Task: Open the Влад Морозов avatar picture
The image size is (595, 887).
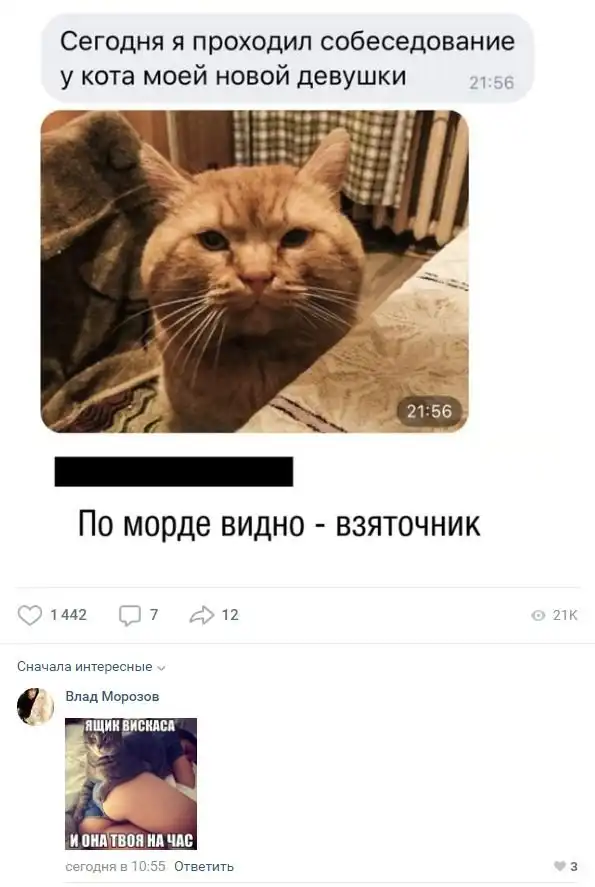Action: pos(35,707)
